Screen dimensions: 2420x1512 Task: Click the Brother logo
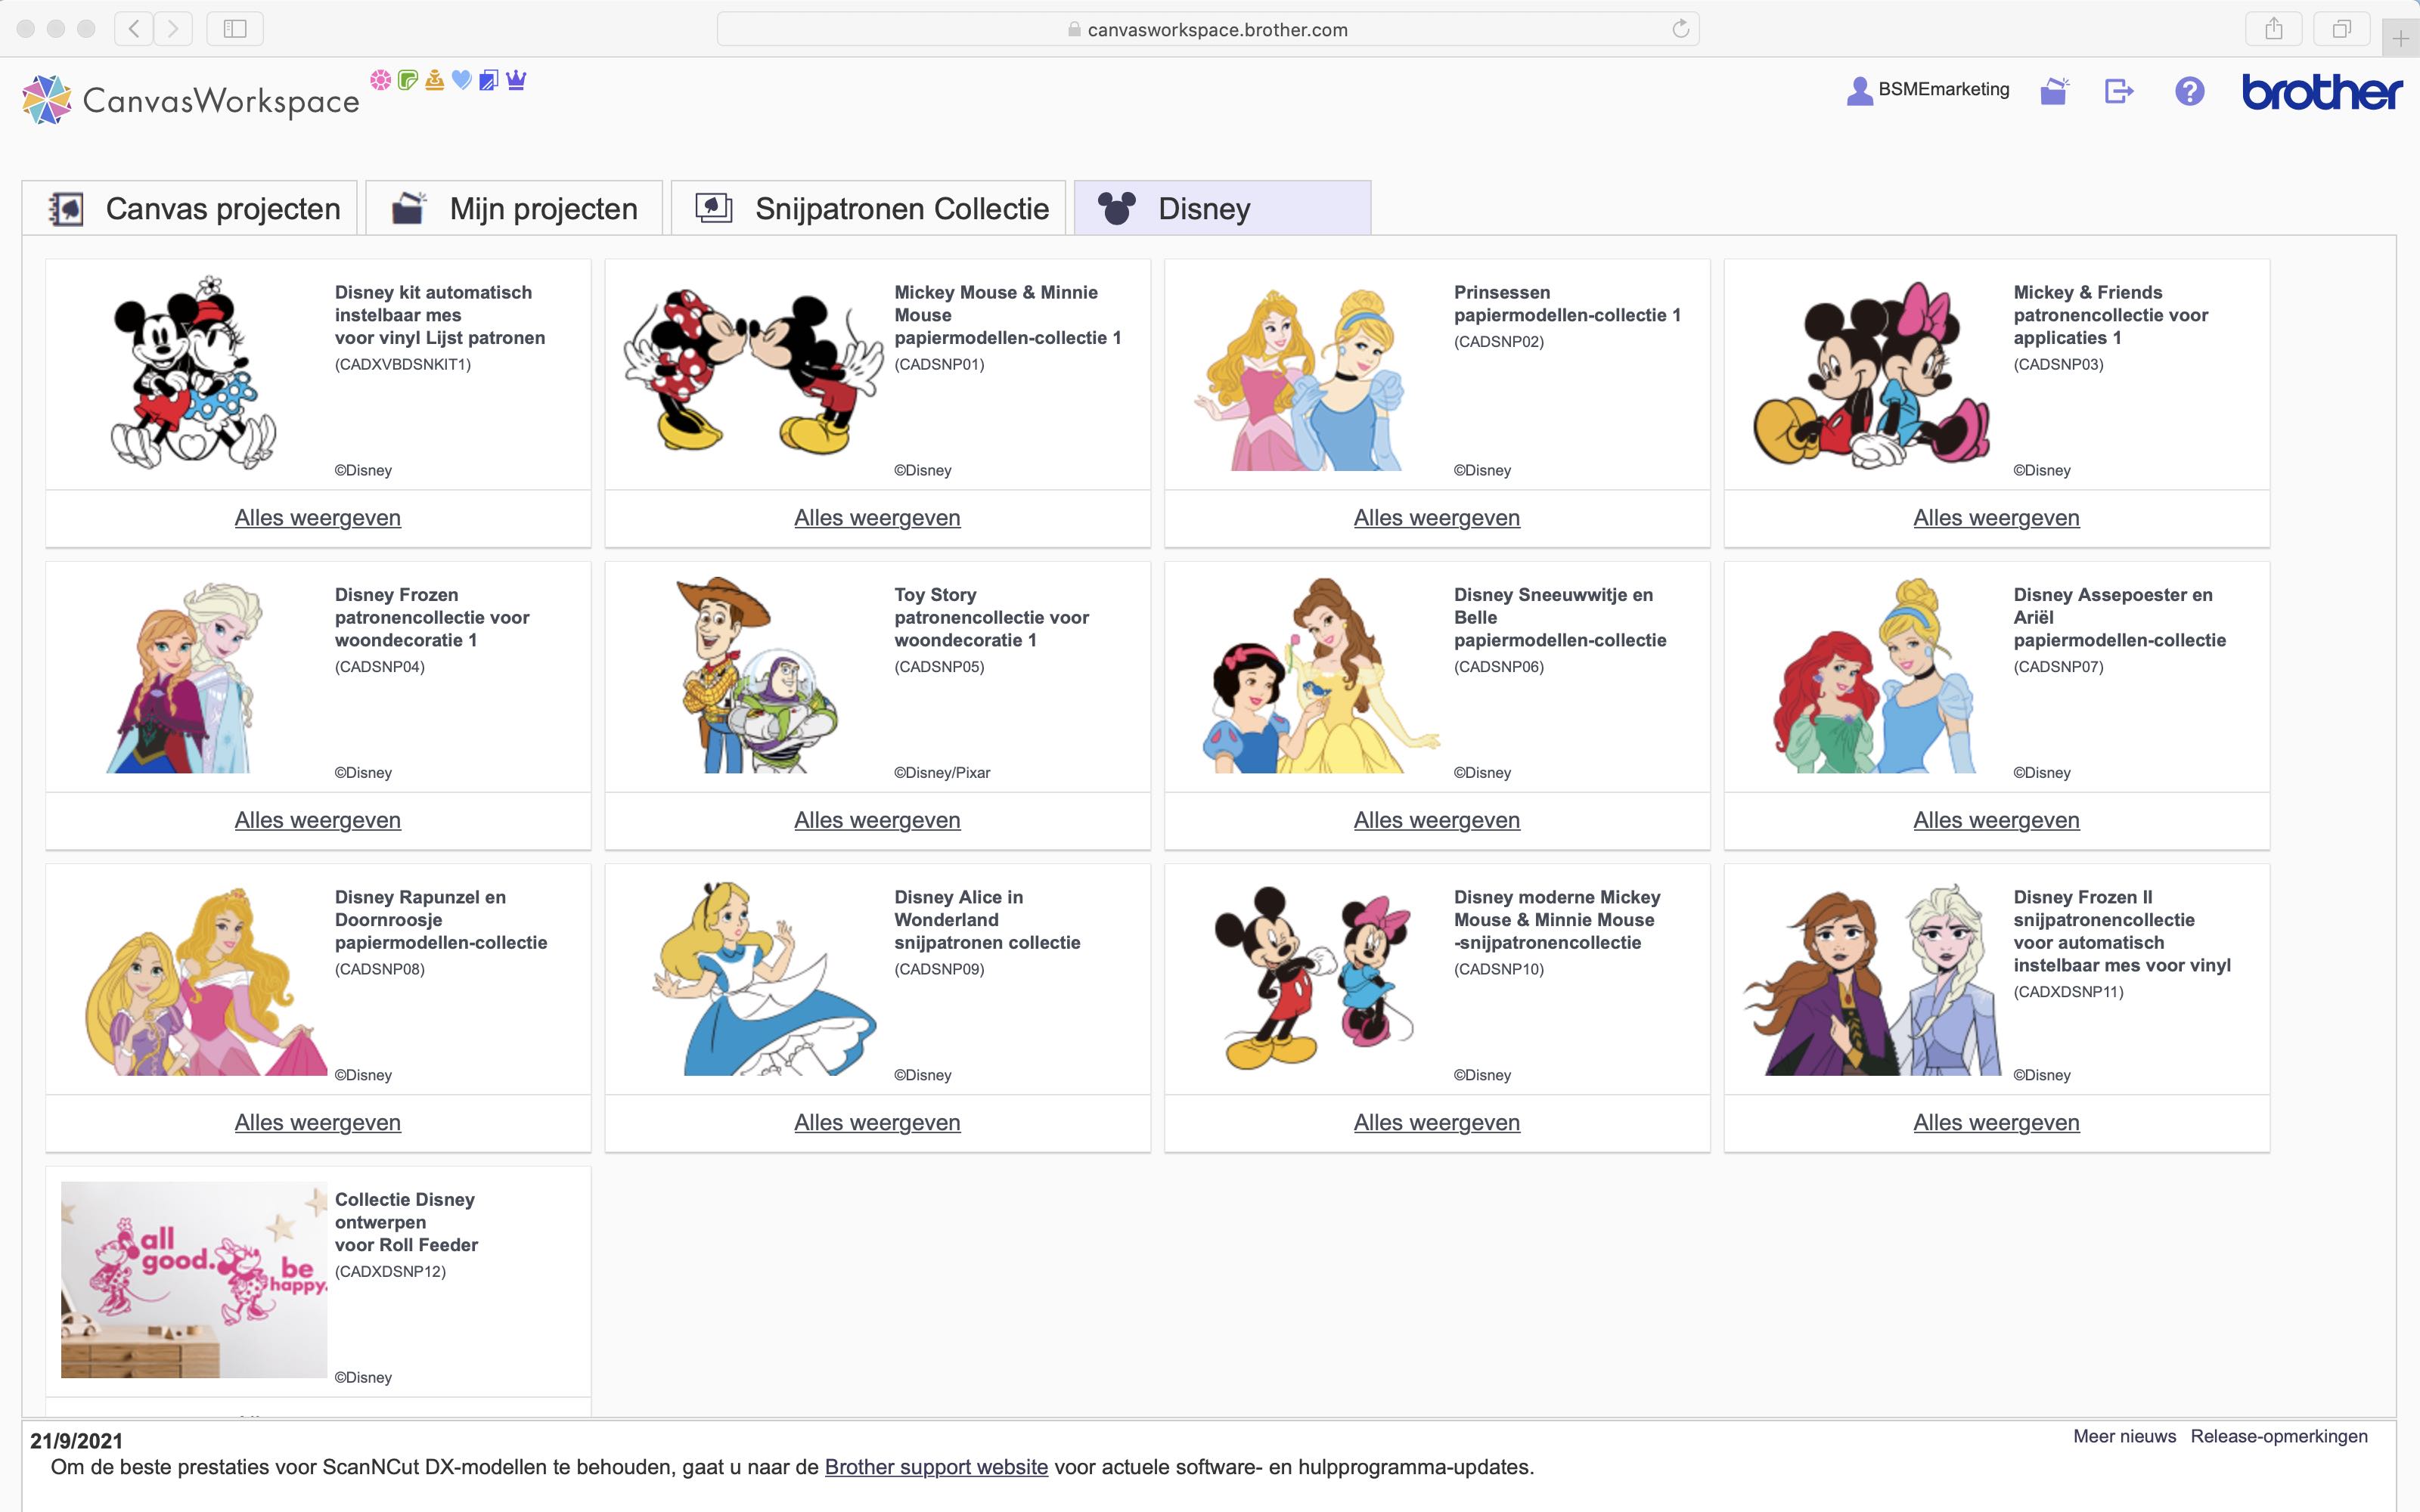(x=2321, y=92)
